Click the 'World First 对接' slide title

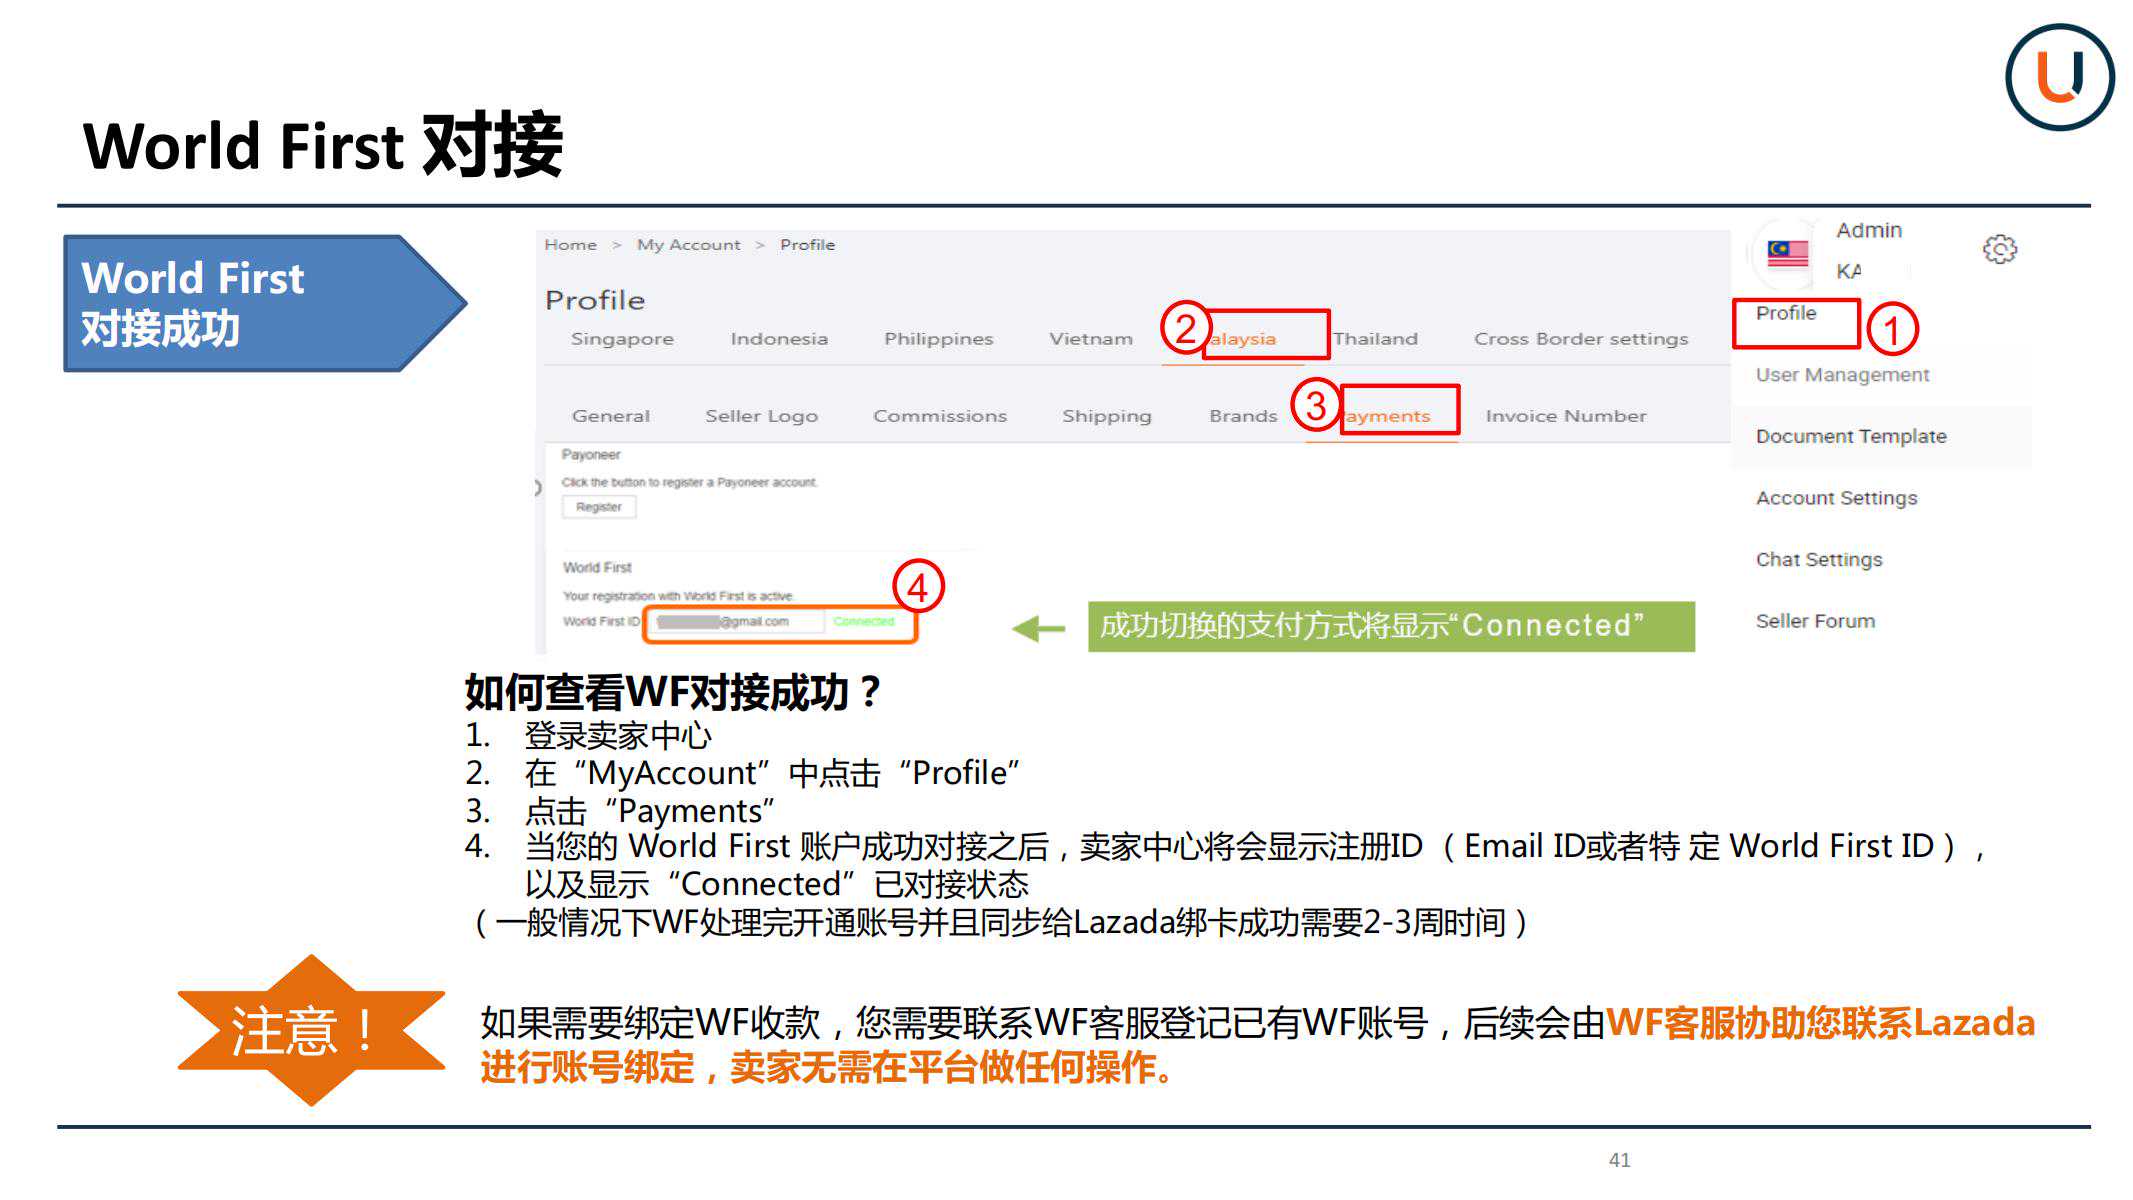click(x=323, y=145)
